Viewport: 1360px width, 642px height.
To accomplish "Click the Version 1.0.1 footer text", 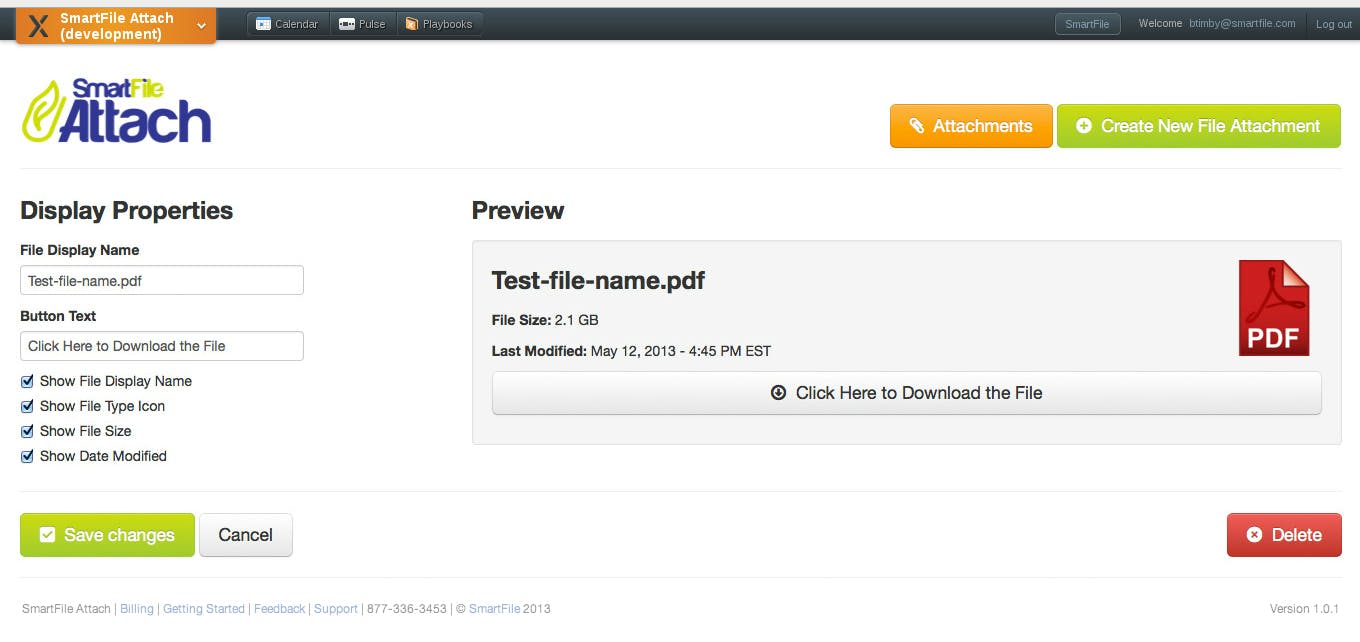I will pyautogui.click(x=1305, y=609).
